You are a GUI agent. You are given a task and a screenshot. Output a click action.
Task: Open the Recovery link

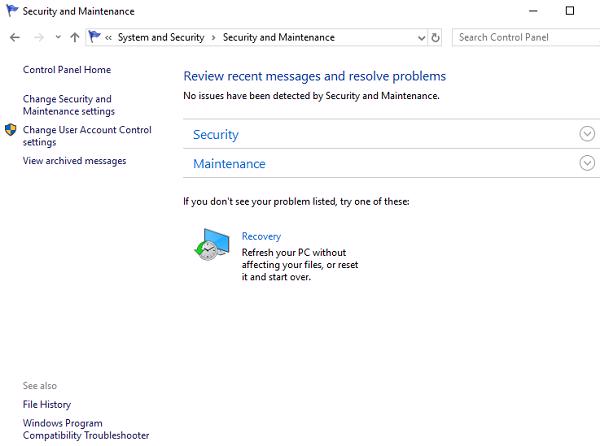261,236
